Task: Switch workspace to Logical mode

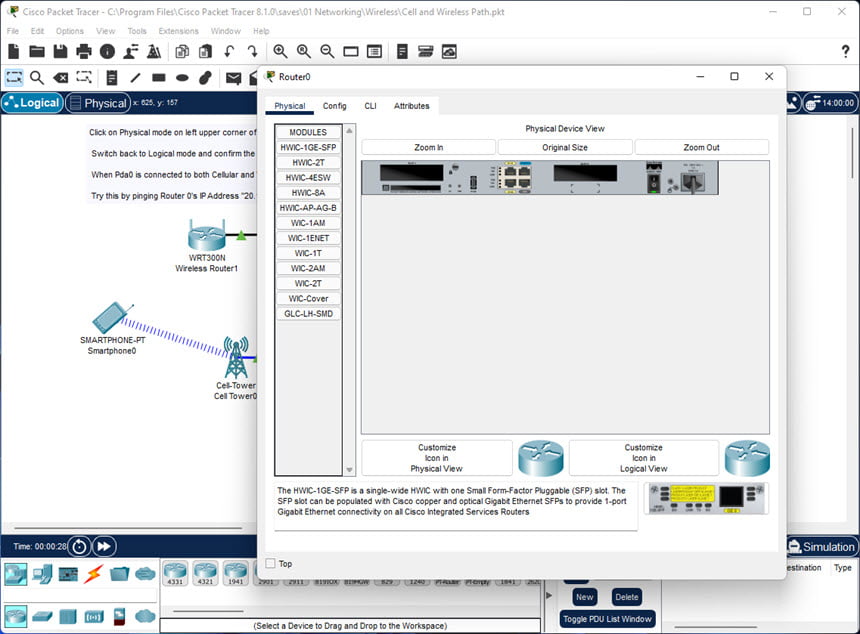Action: point(32,103)
